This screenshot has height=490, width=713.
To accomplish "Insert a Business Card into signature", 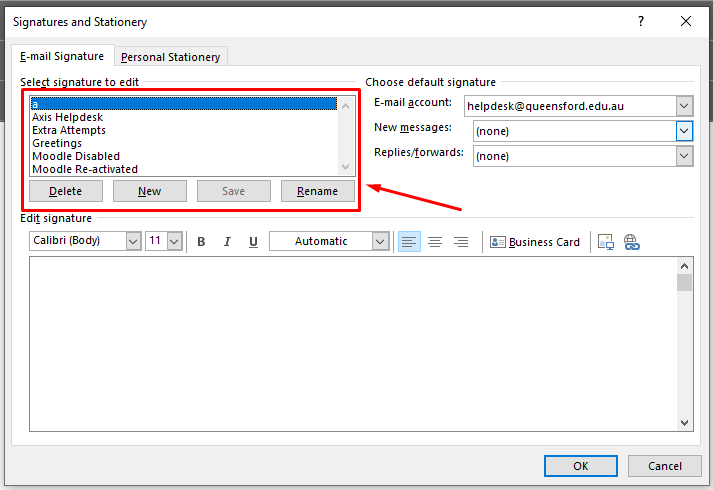I will 535,242.
